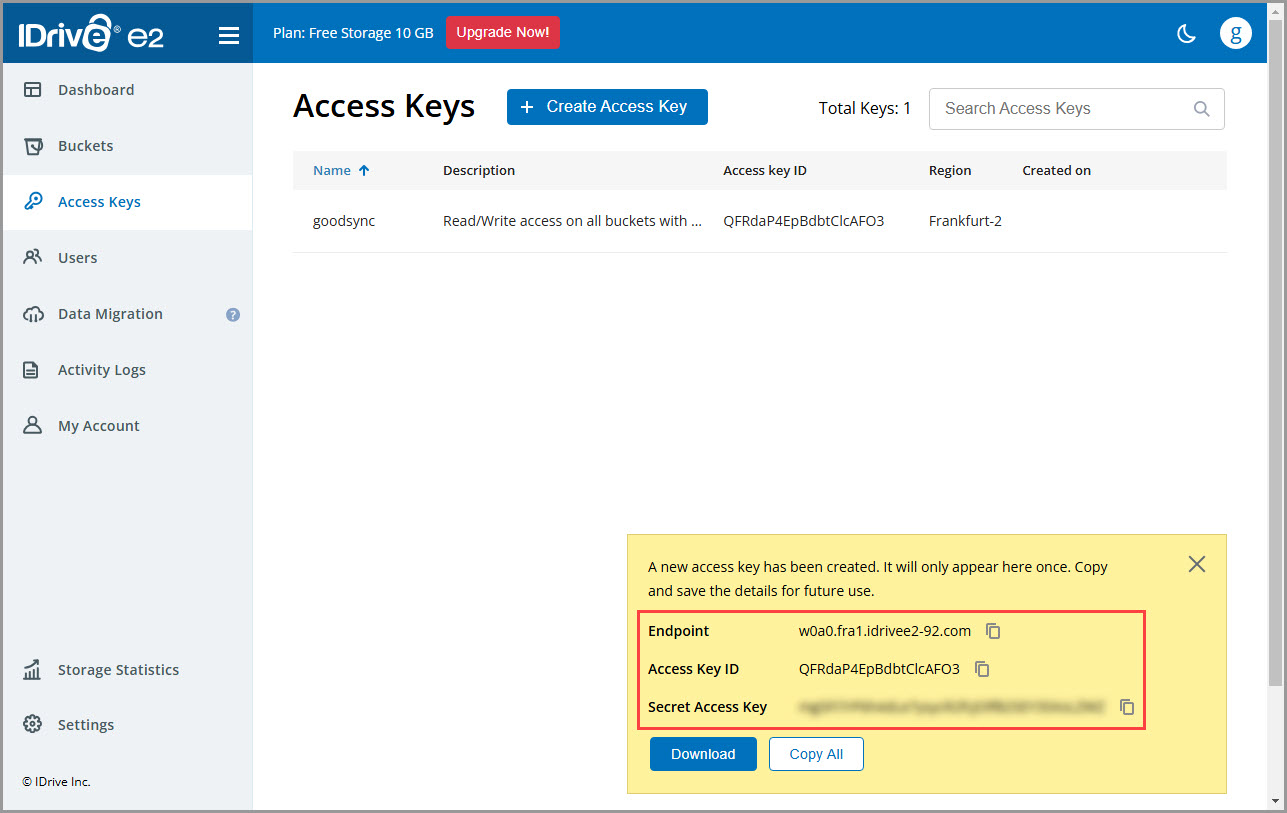The height and width of the screenshot is (813, 1287).
Task: Click the goodsync key description text
Action: pos(572,221)
